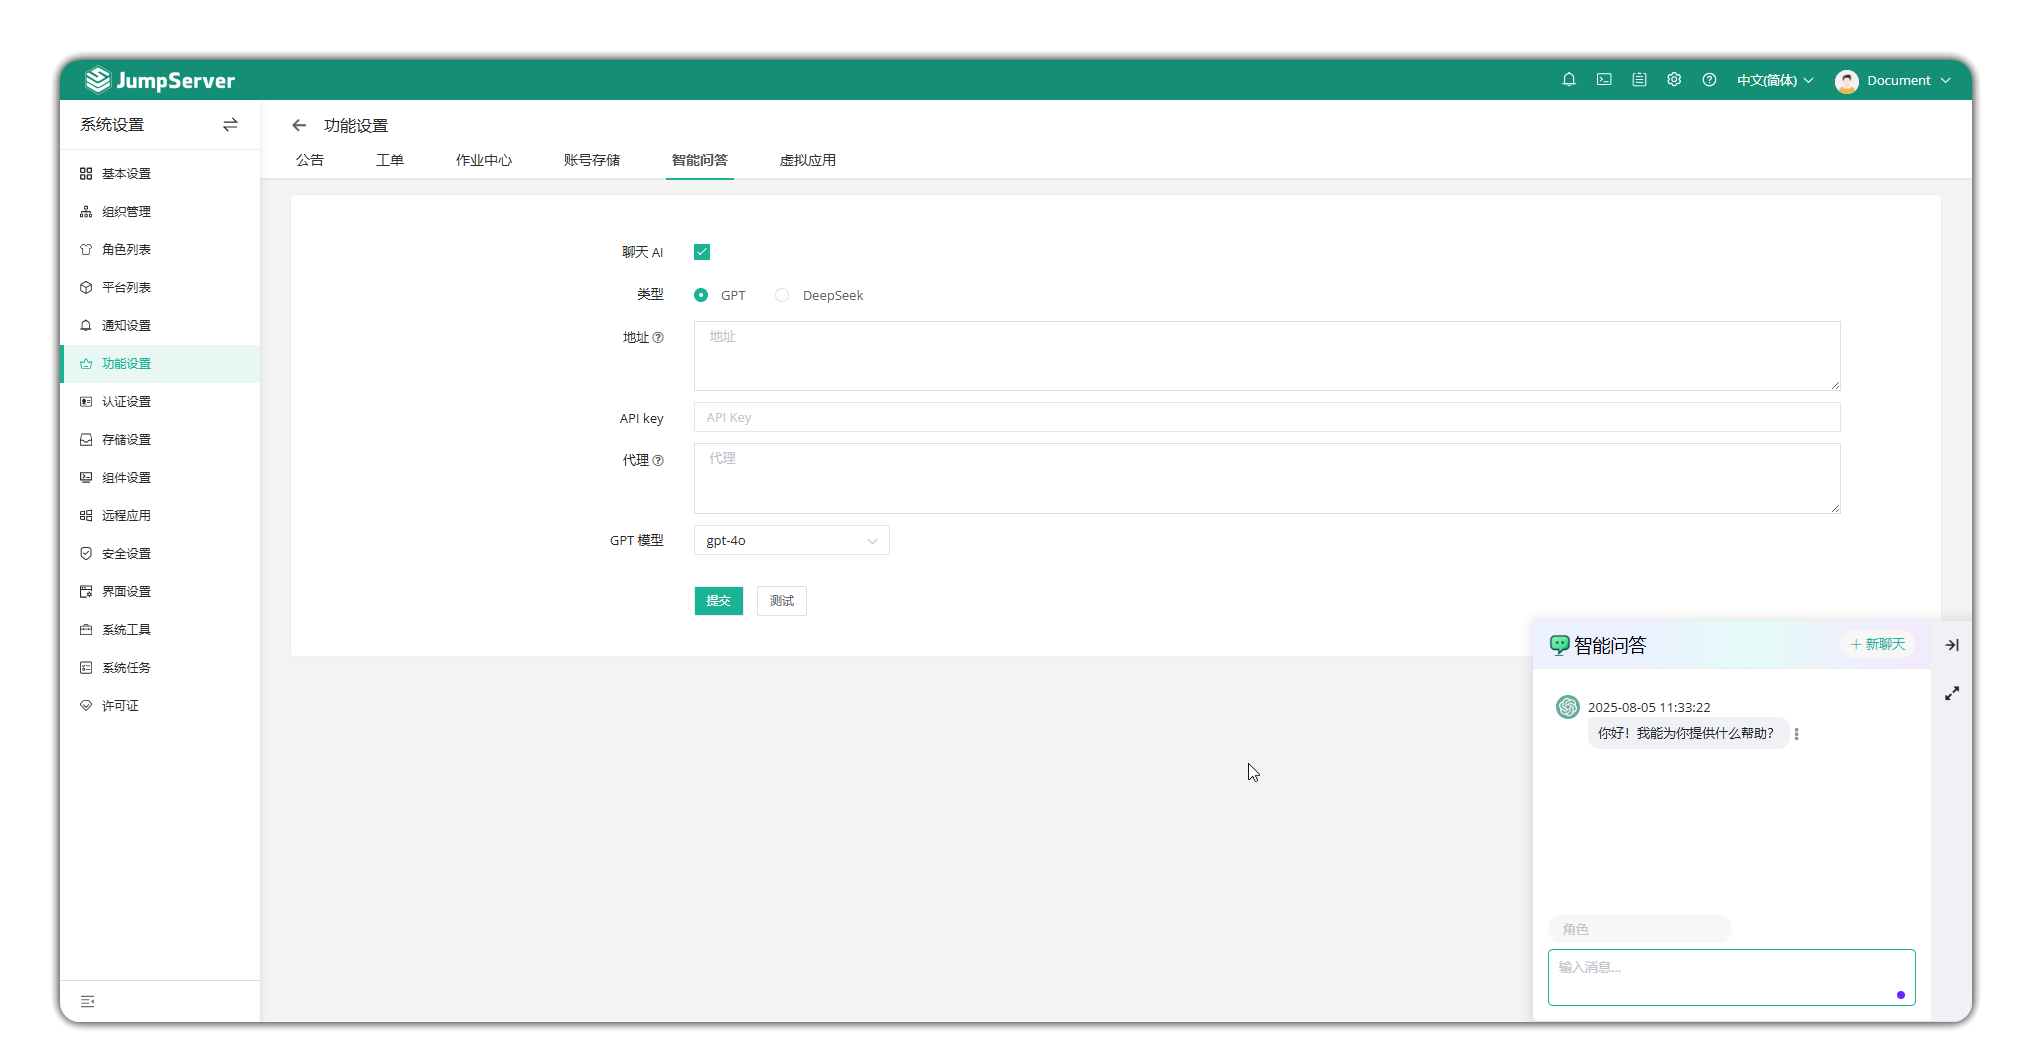This screenshot has height=1062, width=2032.
Task: Open 基本设置 in the sidebar
Action: pyautogui.click(x=160, y=174)
